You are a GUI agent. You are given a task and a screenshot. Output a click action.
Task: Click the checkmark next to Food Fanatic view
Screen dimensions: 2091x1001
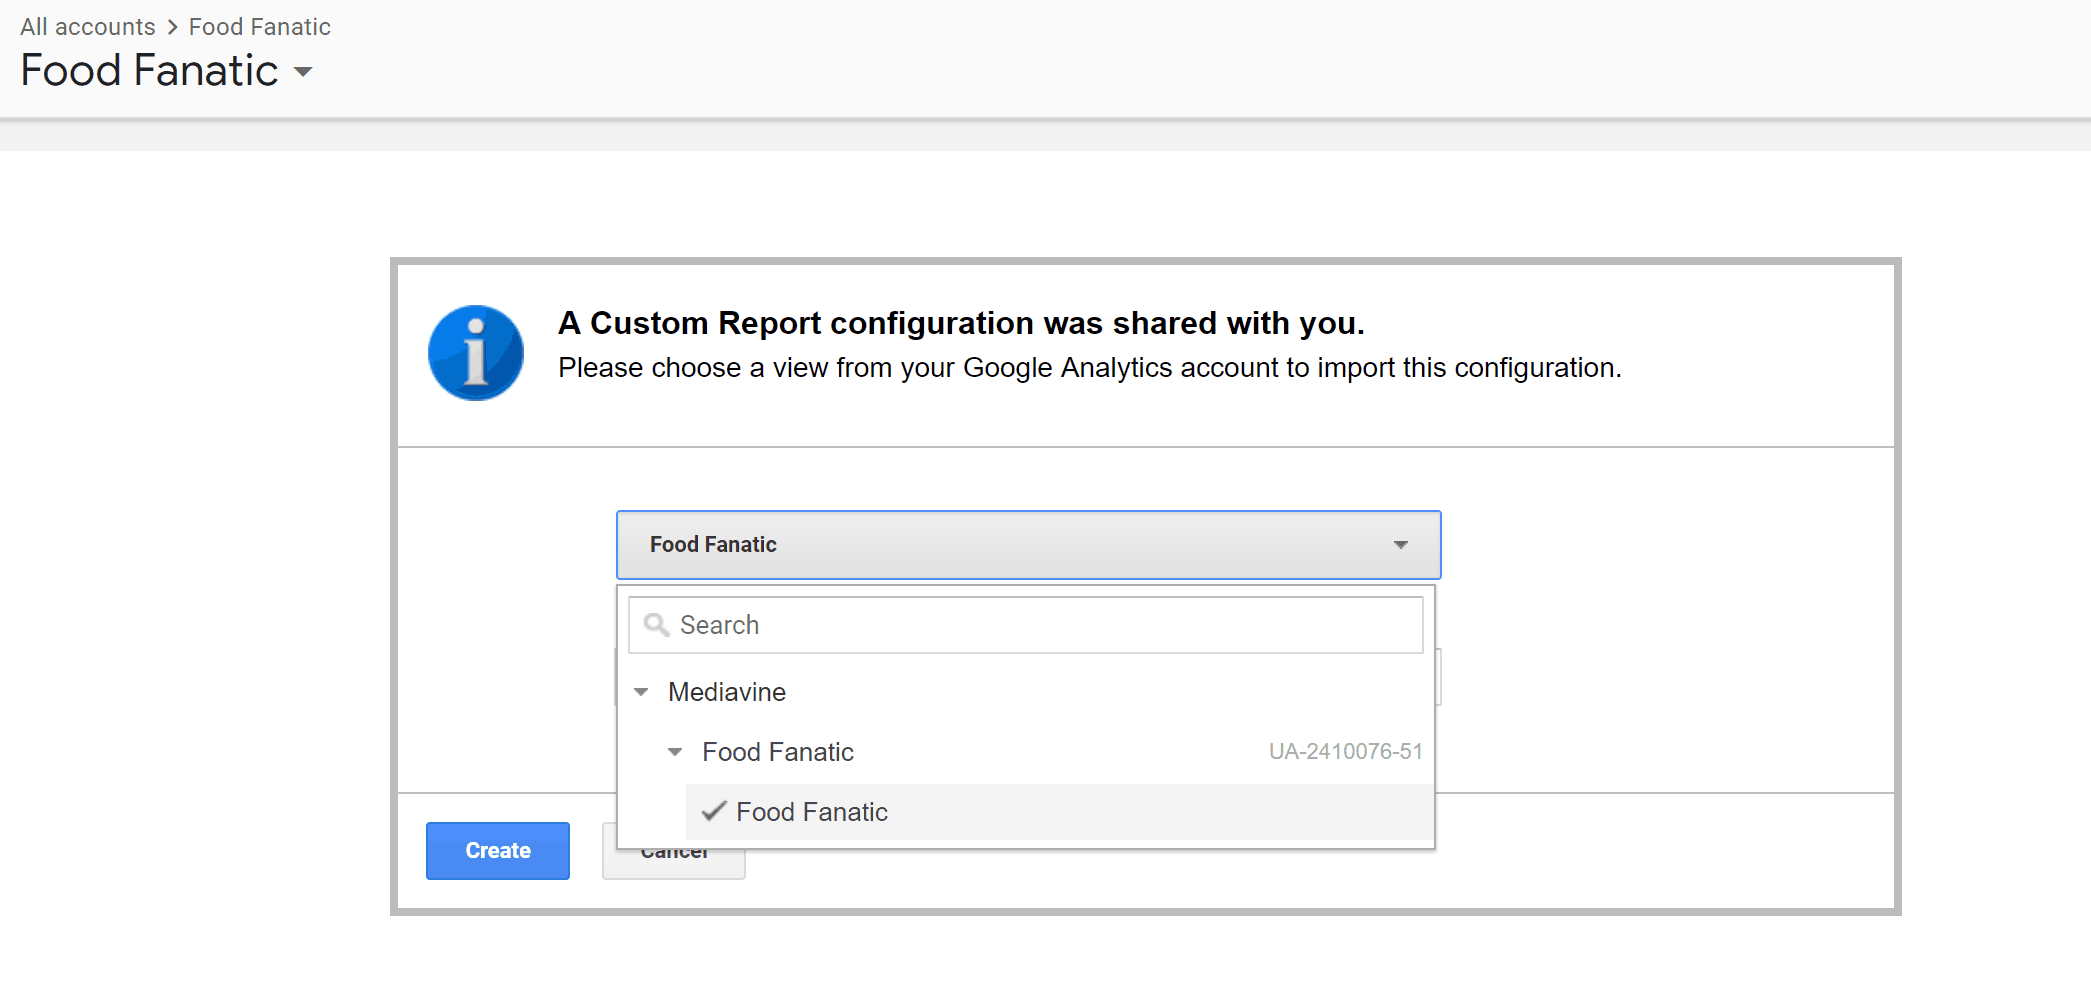pyautogui.click(x=712, y=812)
